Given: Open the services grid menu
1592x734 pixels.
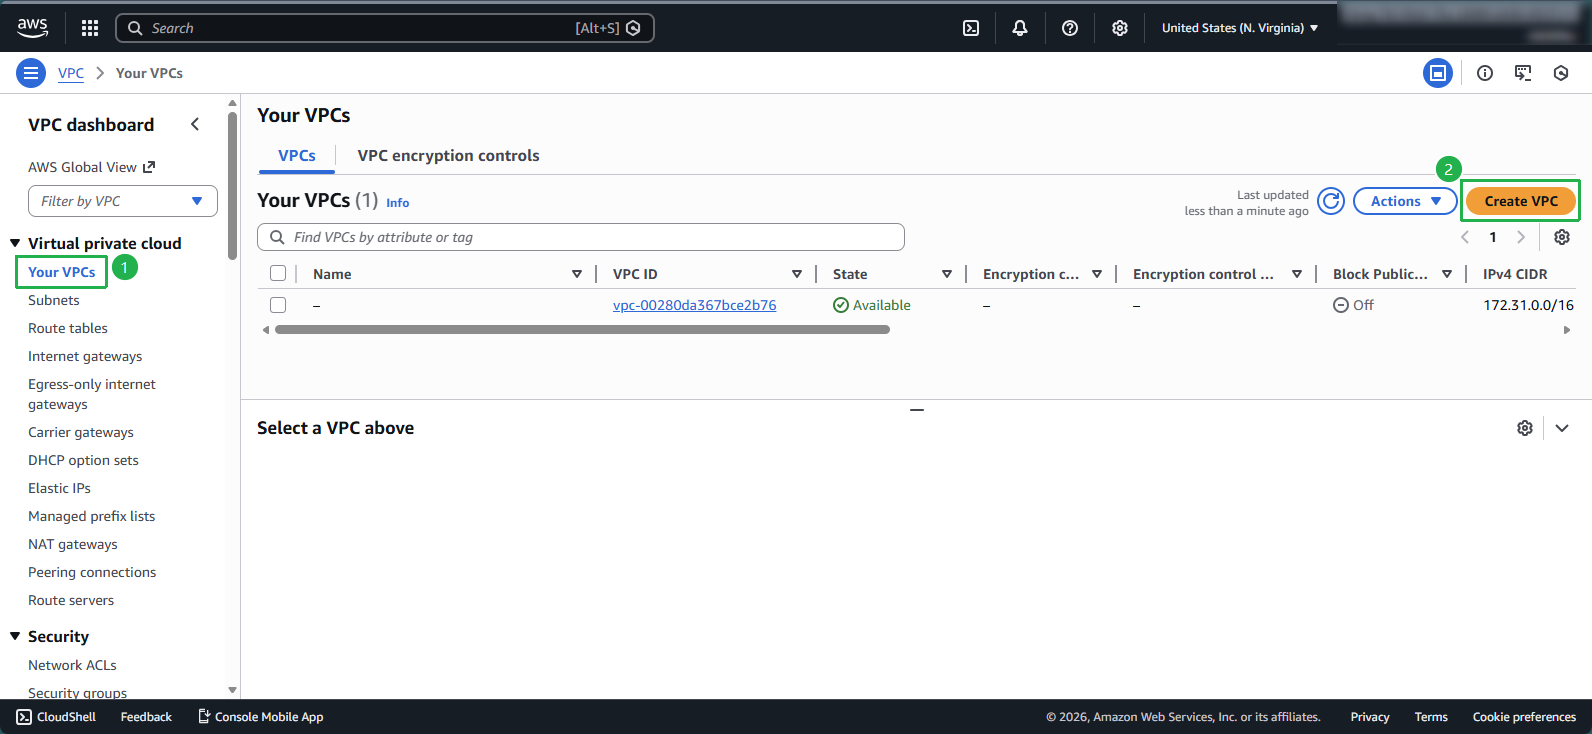Looking at the screenshot, I should [90, 28].
